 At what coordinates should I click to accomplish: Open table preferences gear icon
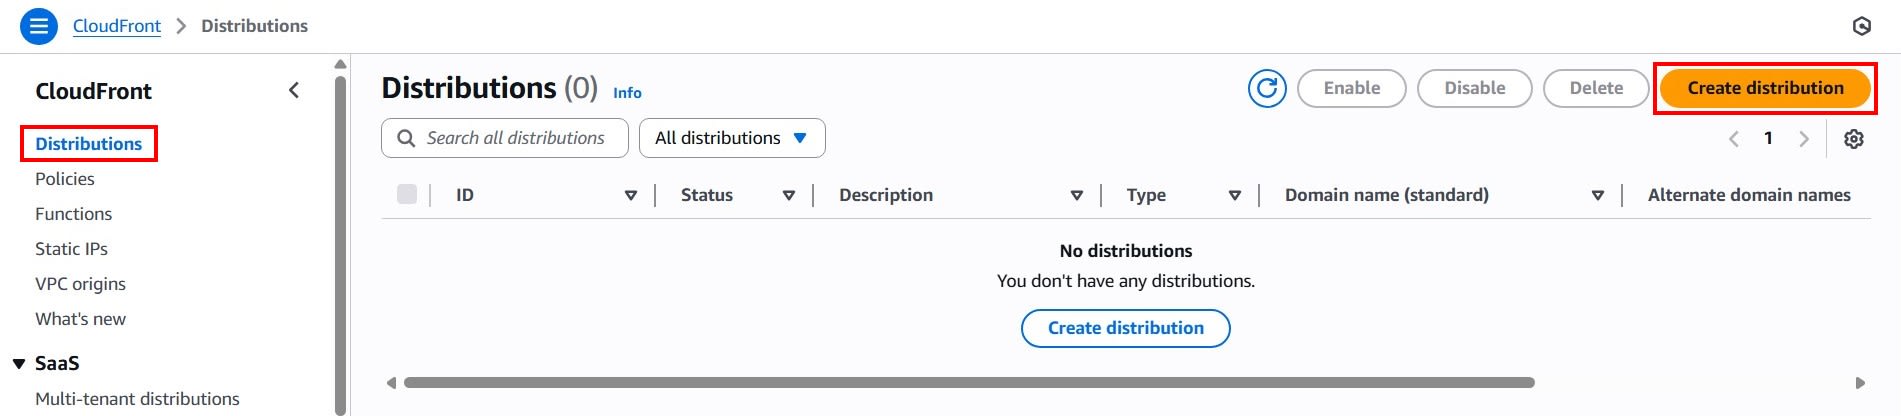pyautogui.click(x=1854, y=139)
